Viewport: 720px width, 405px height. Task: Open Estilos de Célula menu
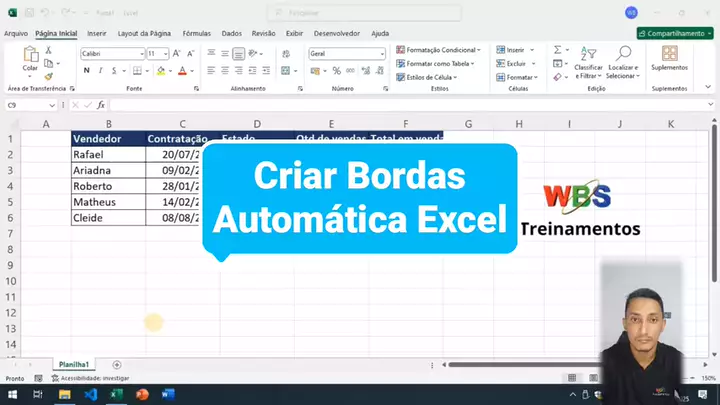[427, 77]
